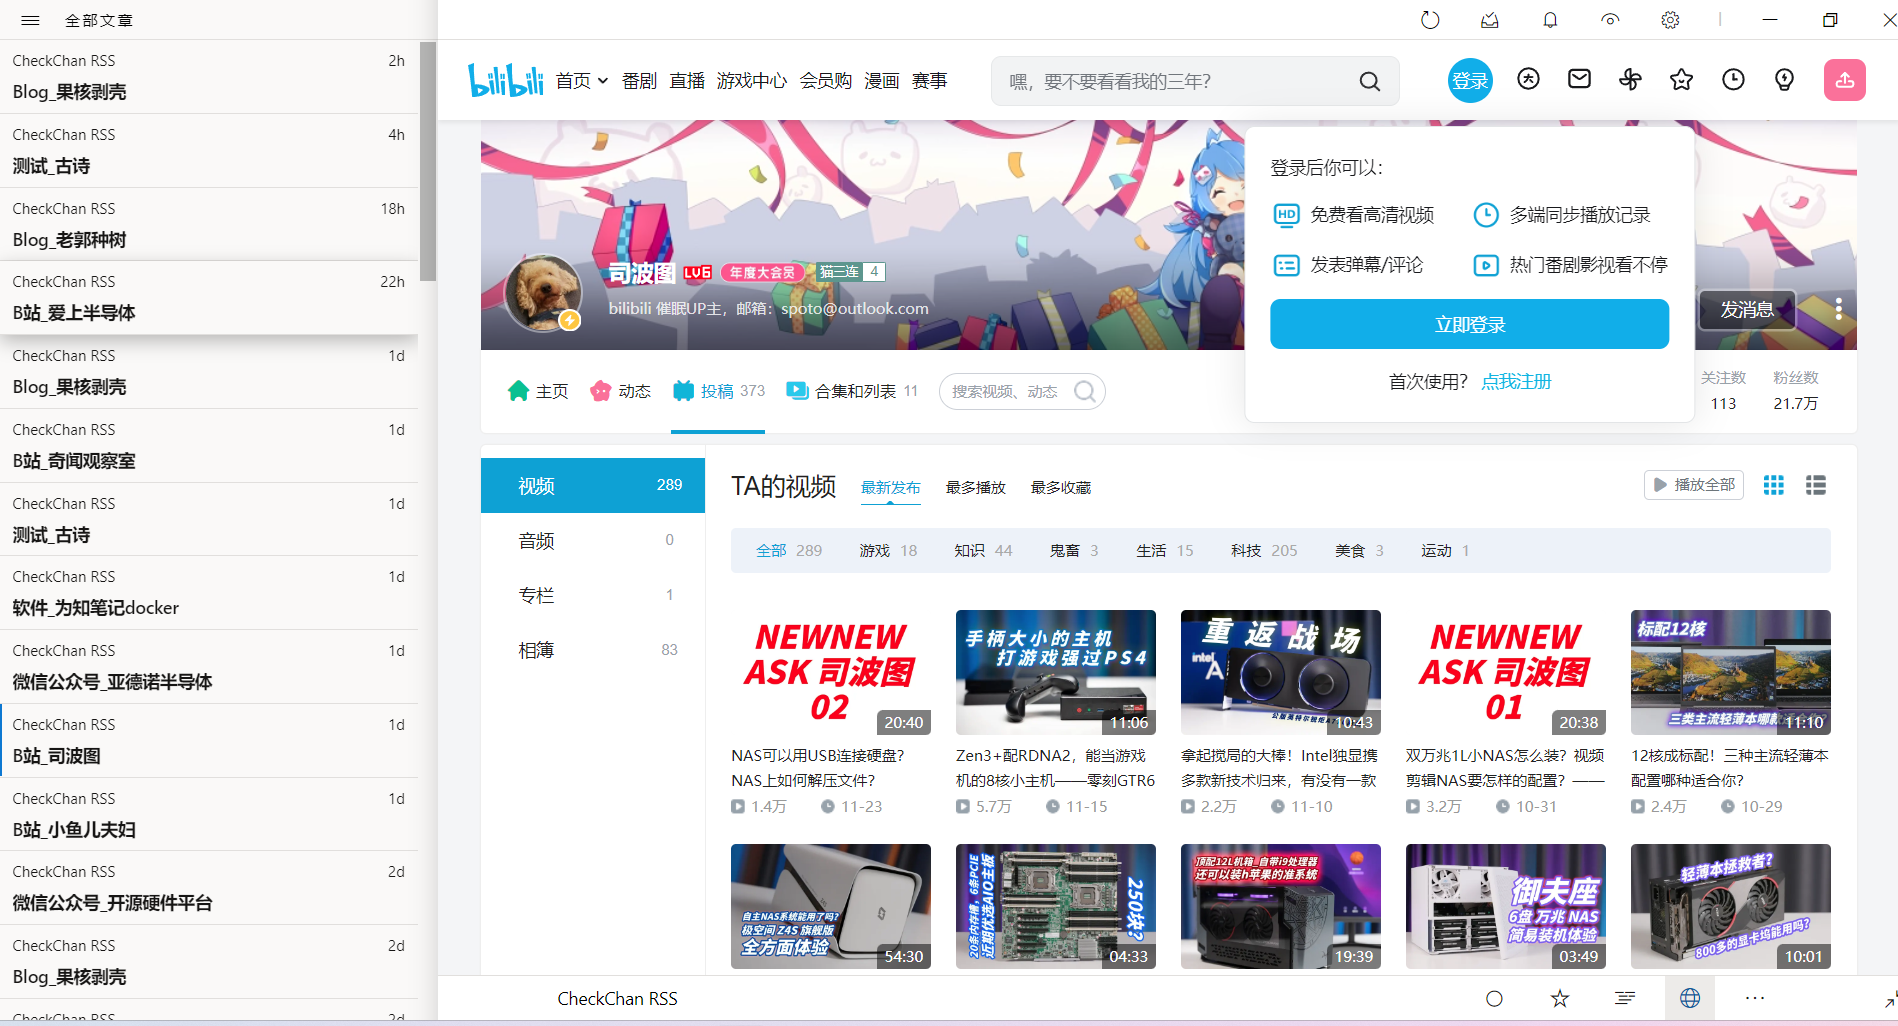Click the three-dot more menu on banner
The image size is (1898, 1026).
tap(1838, 309)
